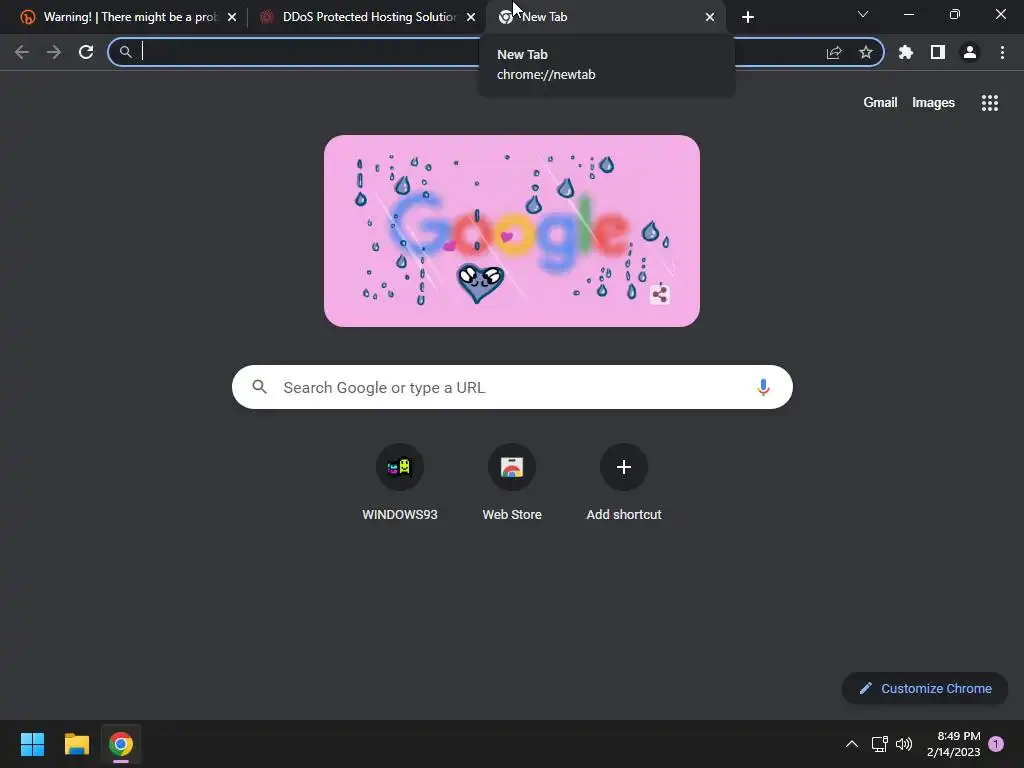The width and height of the screenshot is (1024, 768).
Task: Open the volume control in the tray
Action: click(904, 744)
